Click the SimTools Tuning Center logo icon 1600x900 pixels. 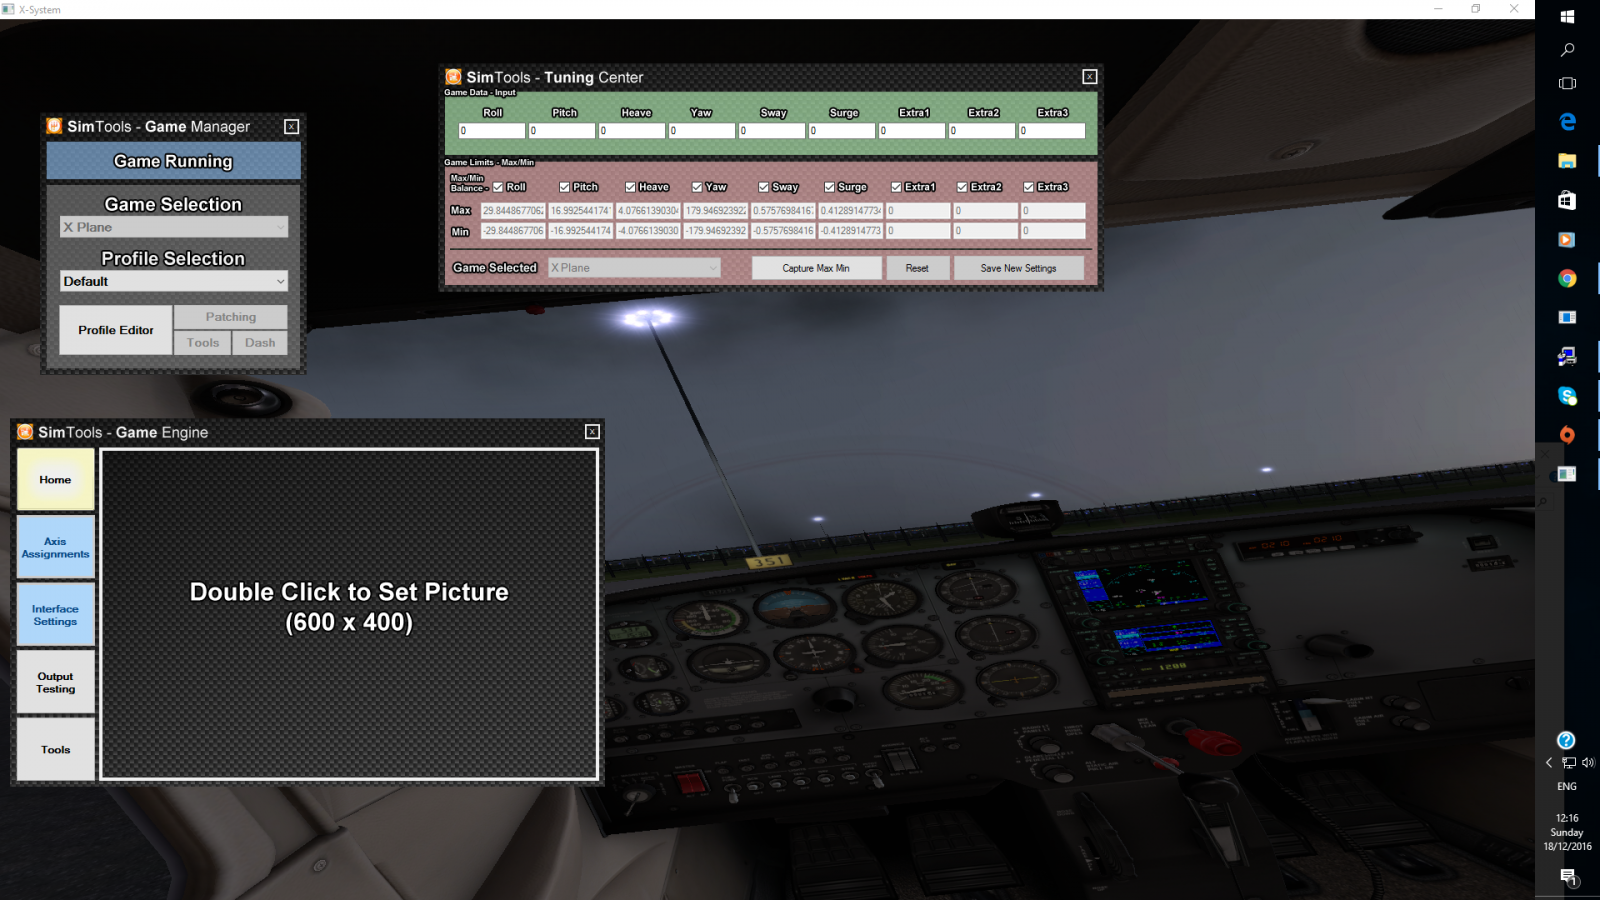(x=453, y=77)
